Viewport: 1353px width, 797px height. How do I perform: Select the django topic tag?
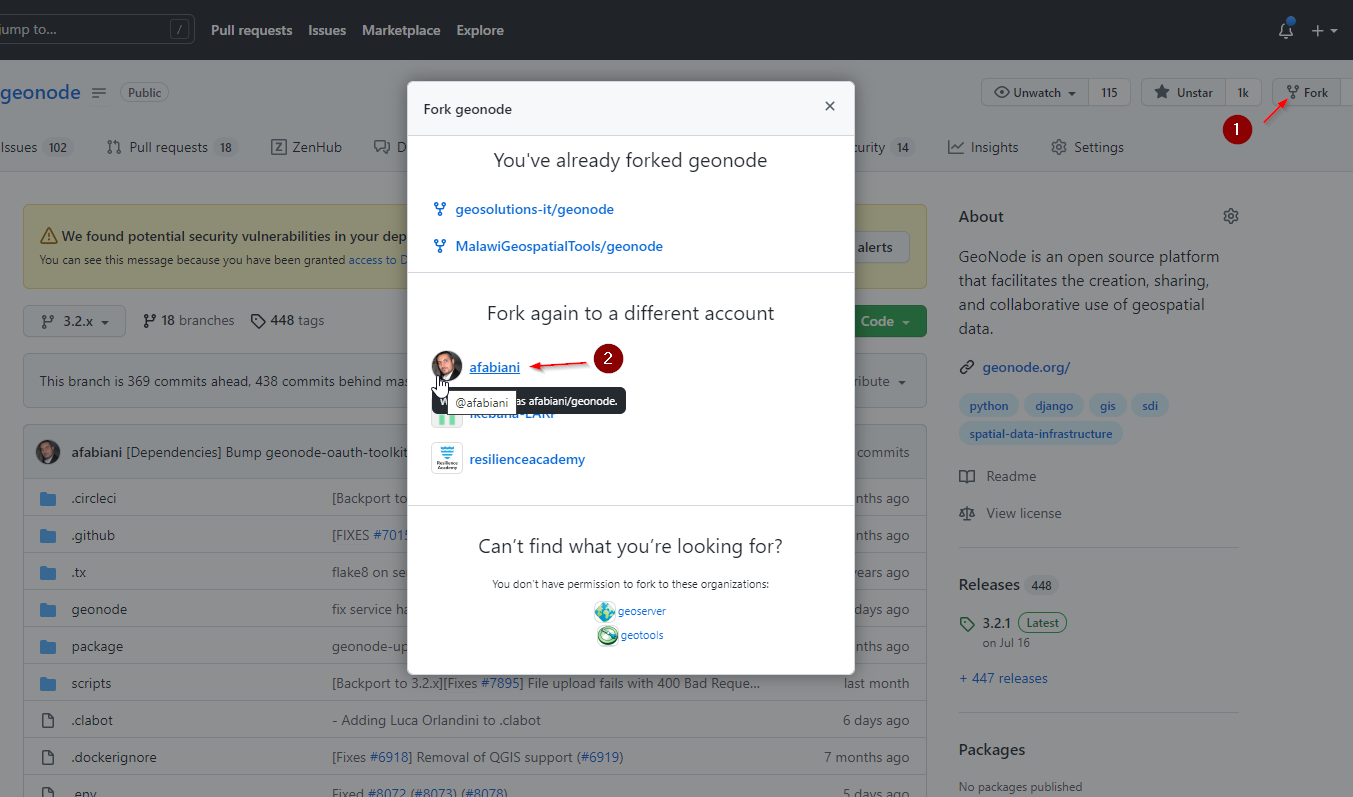pyautogui.click(x=1052, y=406)
